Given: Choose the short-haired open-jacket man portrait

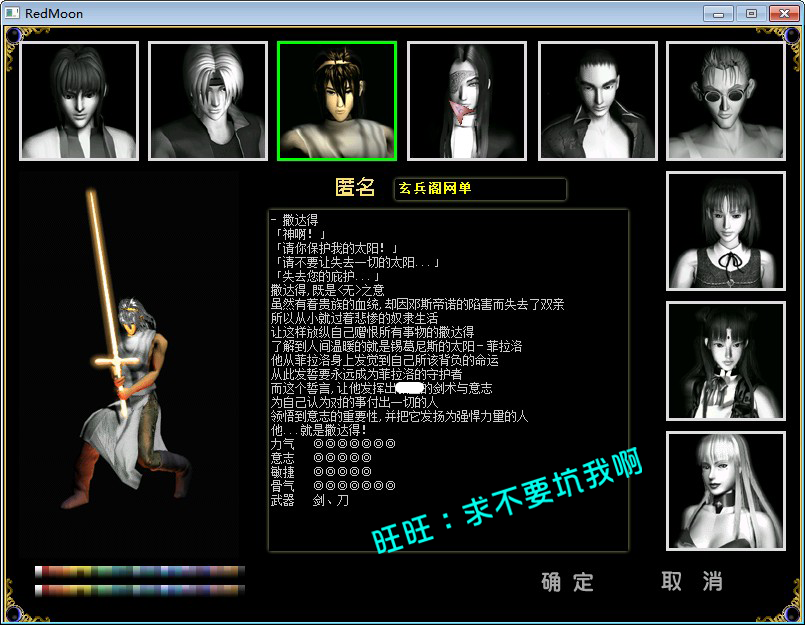Looking at the screenshot, I should [598, 101].
